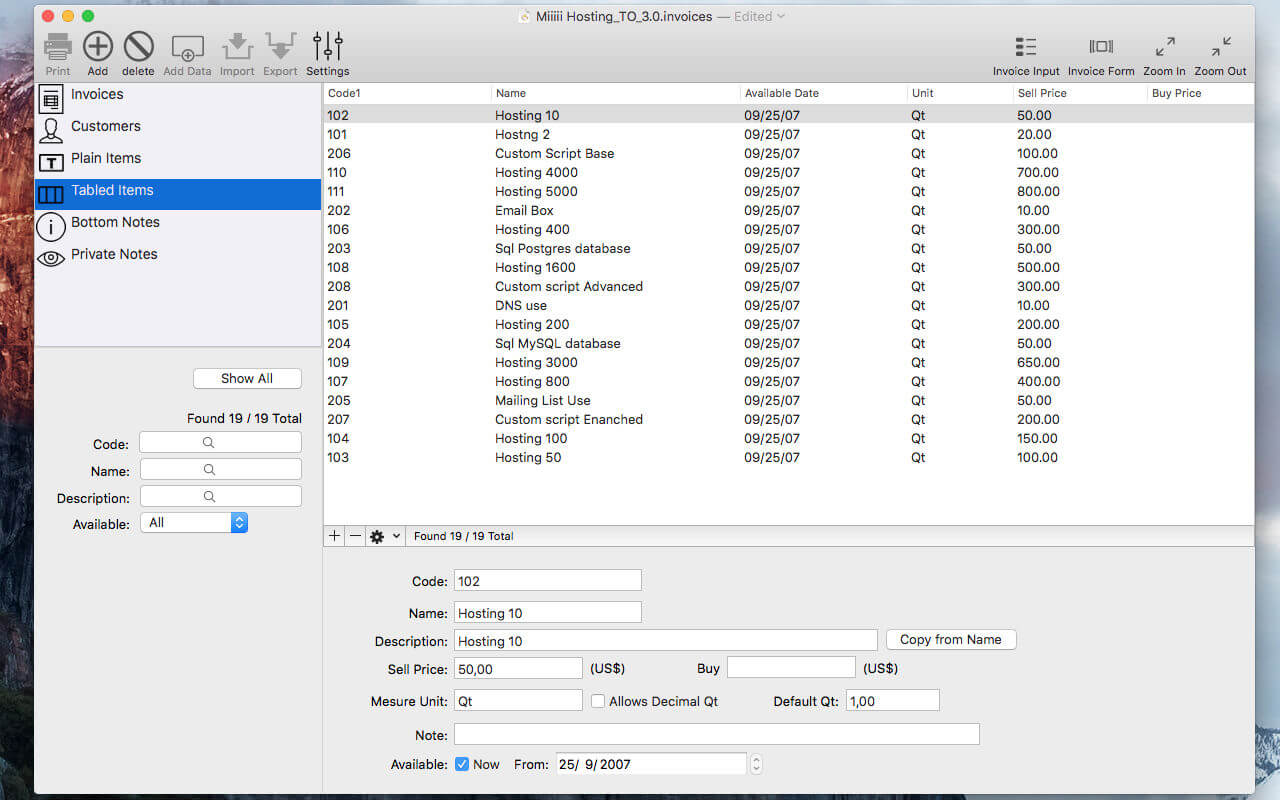The height and width of the screenshot is (800, 1280).
Task: Click the Import toolbar icon
Action: (238, 46)
